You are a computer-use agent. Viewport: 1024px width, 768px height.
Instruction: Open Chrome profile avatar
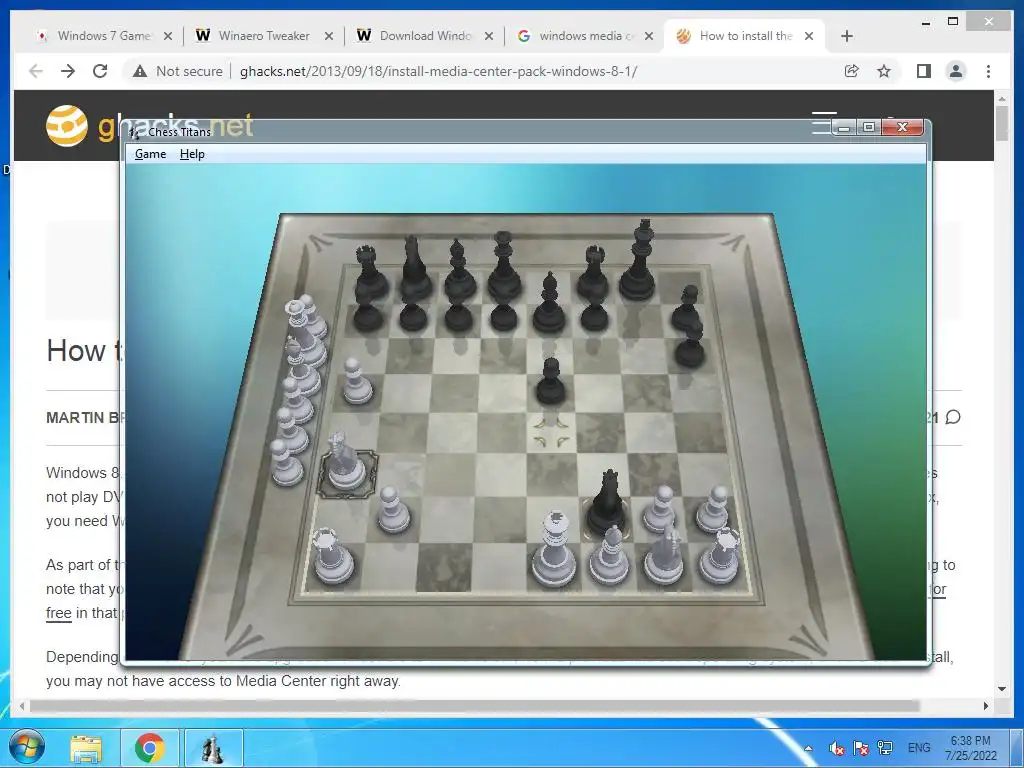(955, 71)
